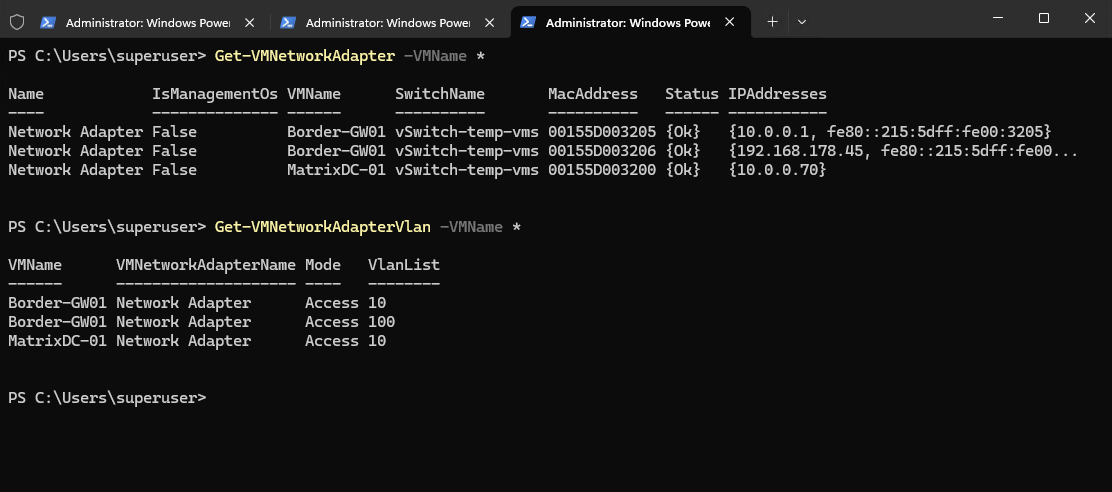Image resolution: width=1112 pixels, height=492 pixels.
Task: Click the empty prompt at the bottom
Action: pyautogui.click(x=107, y=398)
